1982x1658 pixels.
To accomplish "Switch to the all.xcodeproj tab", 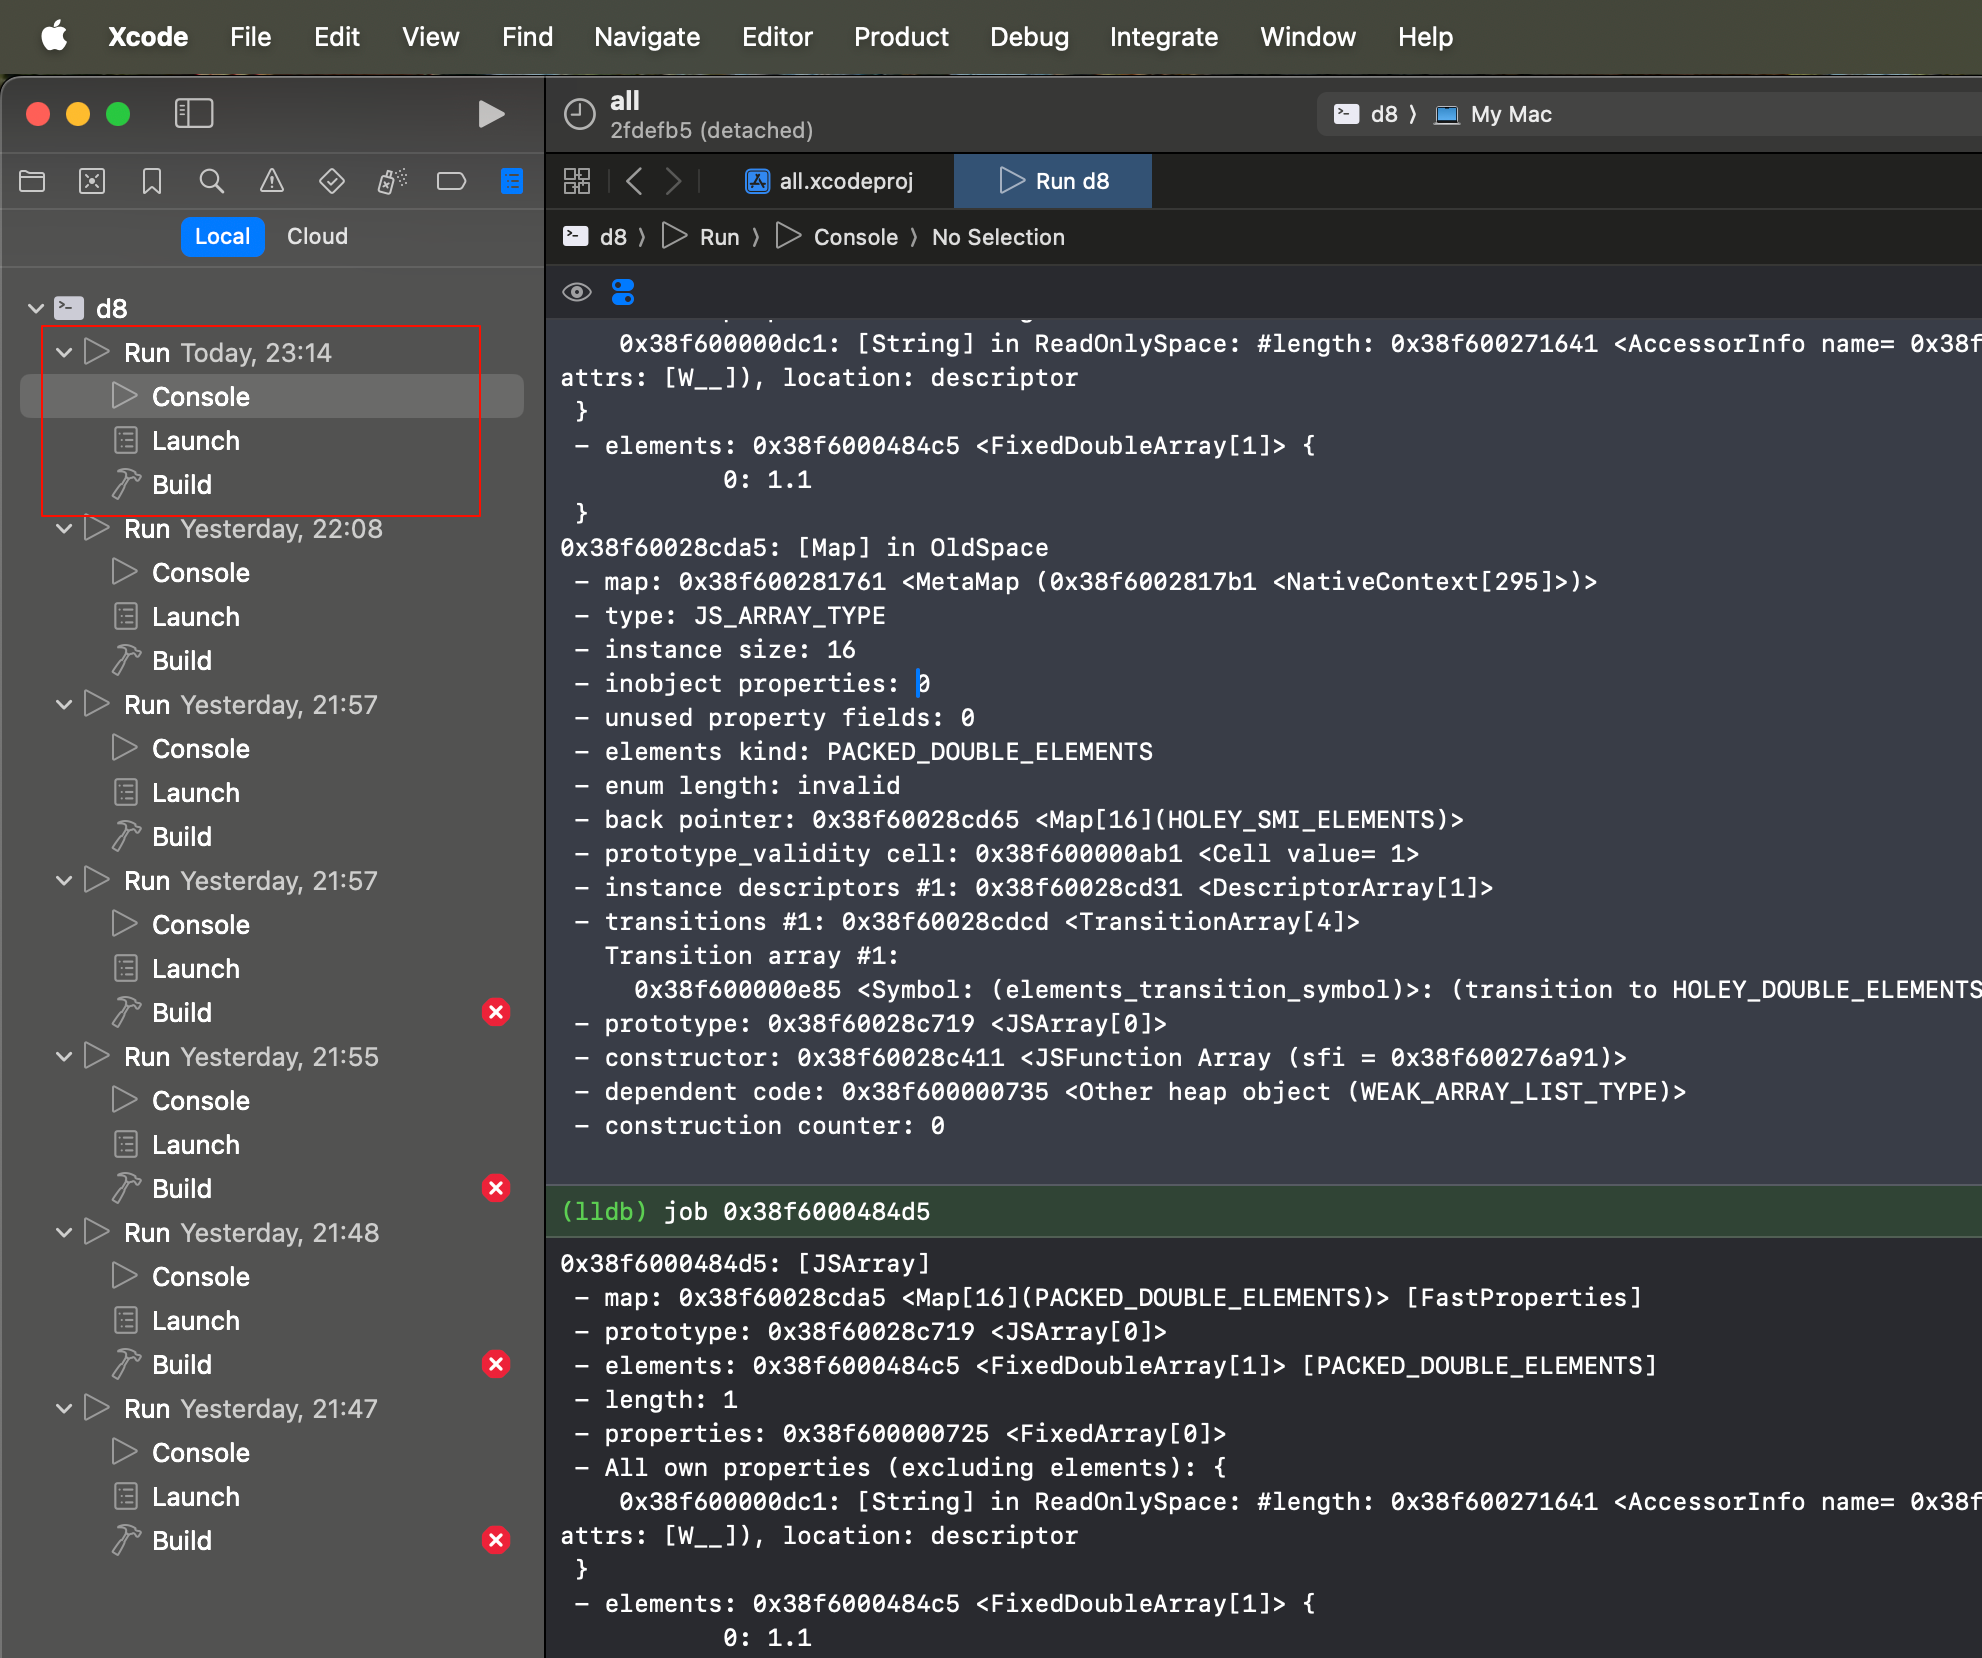I will tap(829, 181).
